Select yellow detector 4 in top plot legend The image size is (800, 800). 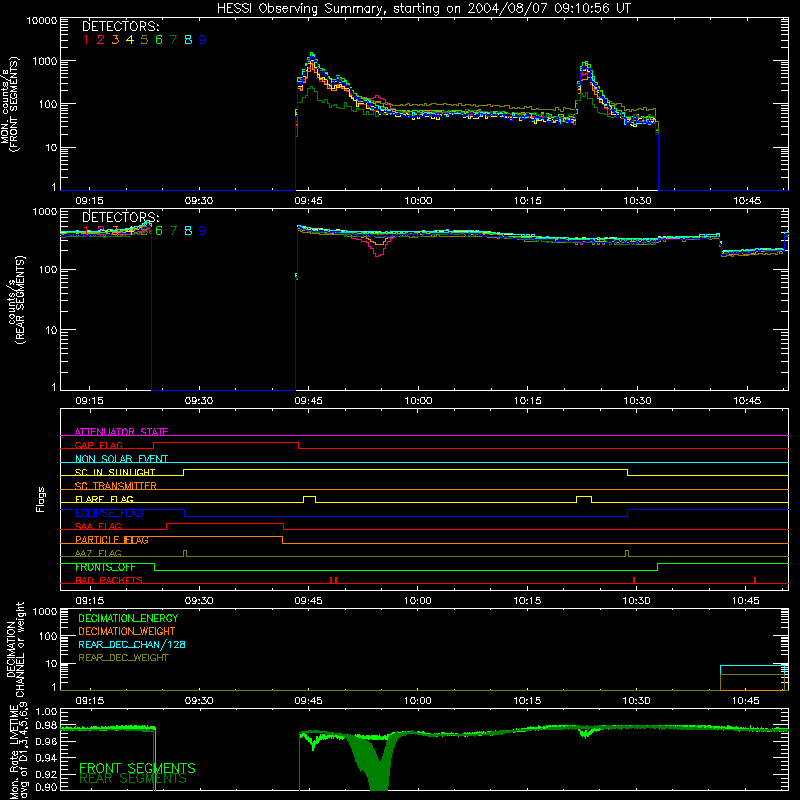tap(130, 40)
